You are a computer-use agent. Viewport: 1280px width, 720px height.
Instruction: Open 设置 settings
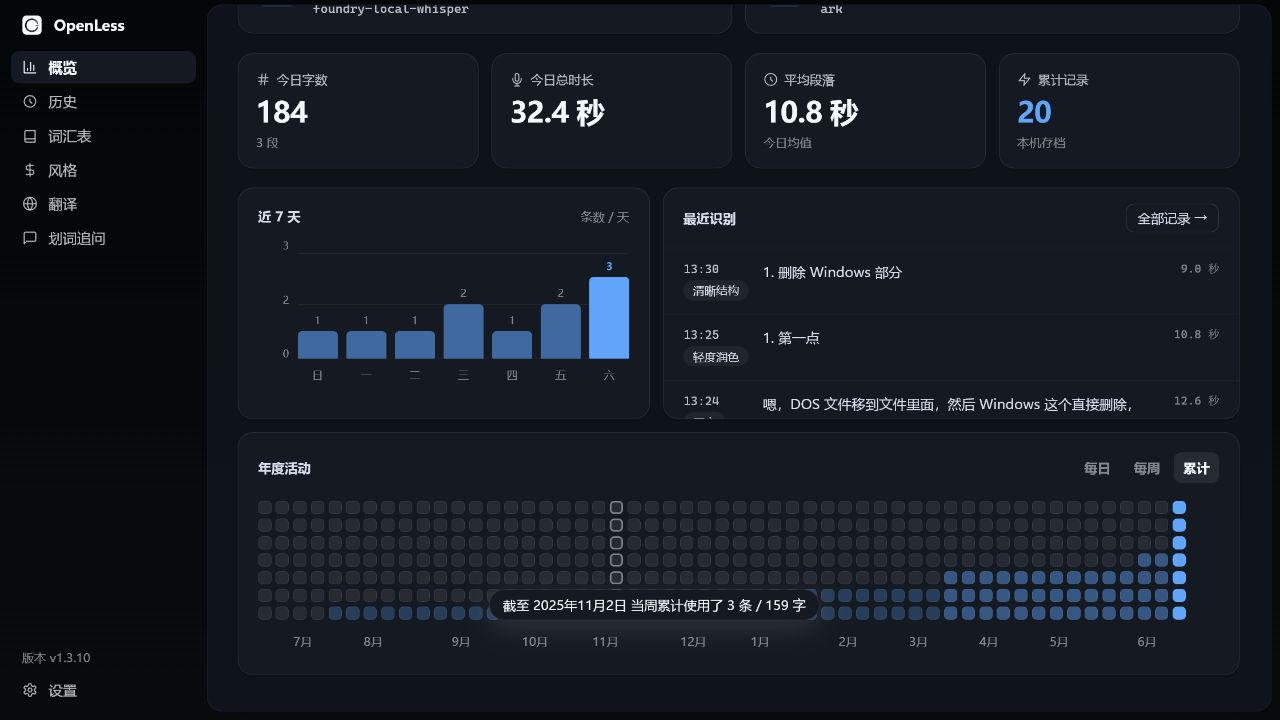pos(104,690)
